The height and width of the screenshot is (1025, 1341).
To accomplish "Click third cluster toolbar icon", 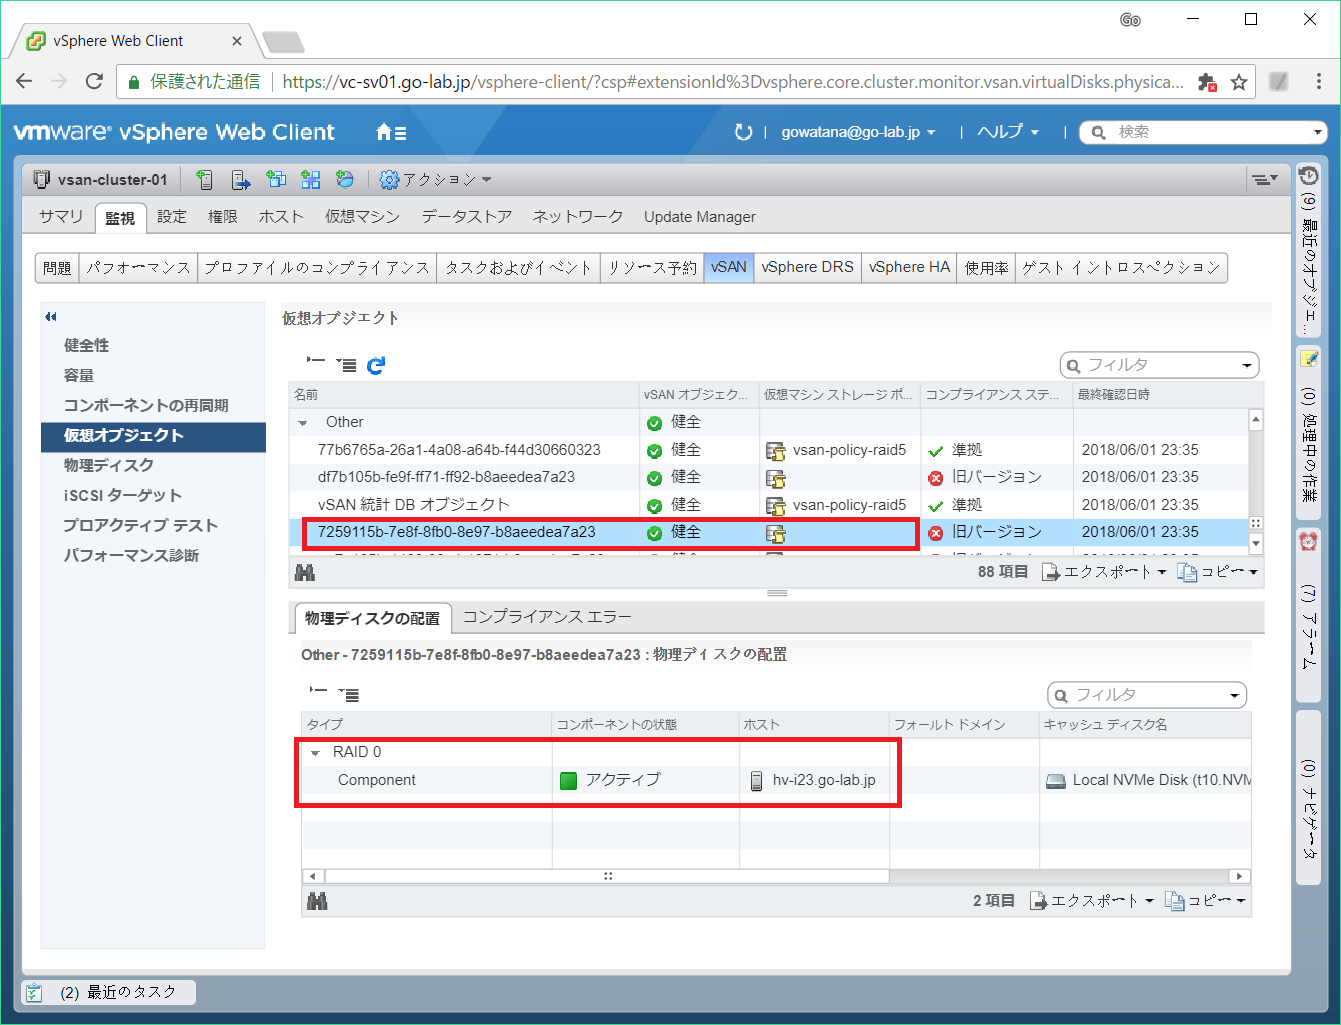I will coord(276,180).
